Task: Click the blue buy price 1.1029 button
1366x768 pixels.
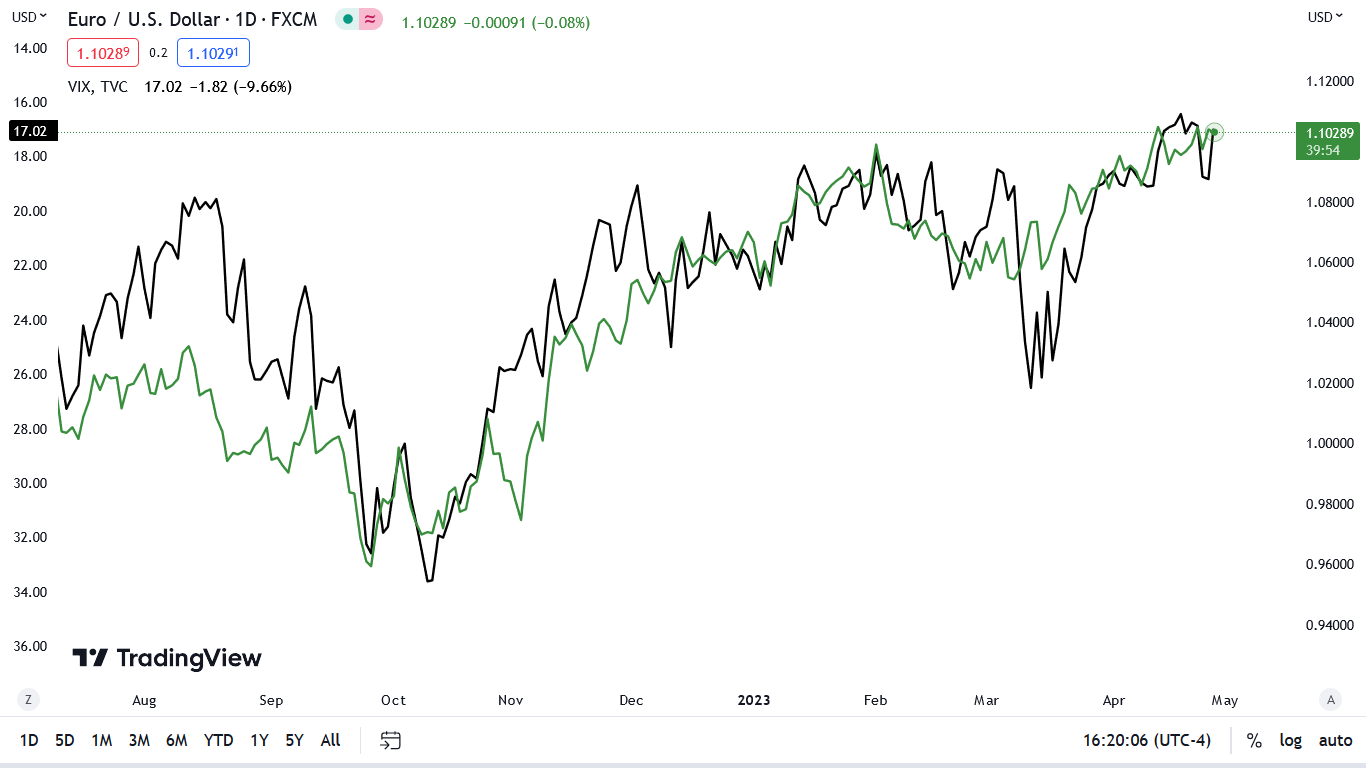Action: (x=213, y=53)
